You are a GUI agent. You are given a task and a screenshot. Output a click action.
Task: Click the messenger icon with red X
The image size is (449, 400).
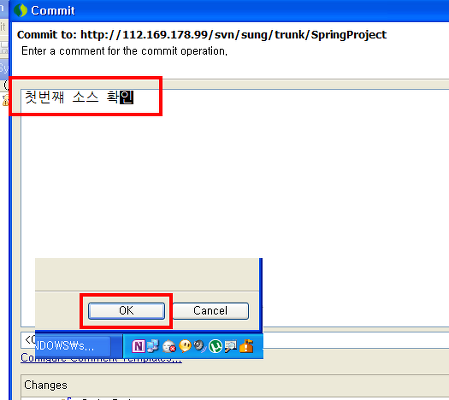tap(169, 347)
